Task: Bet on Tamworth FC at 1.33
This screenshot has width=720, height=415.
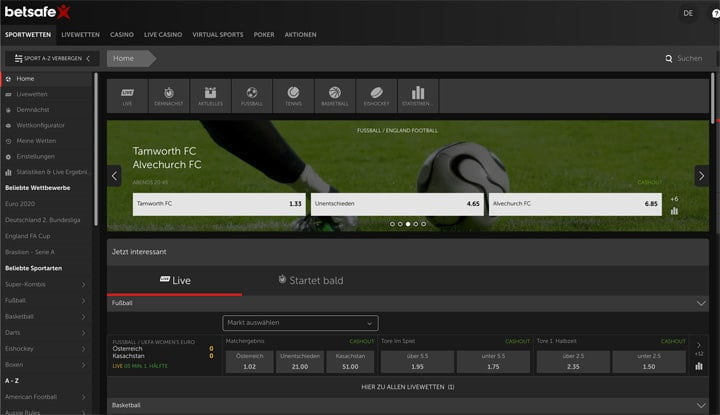Action: point(219,204)
